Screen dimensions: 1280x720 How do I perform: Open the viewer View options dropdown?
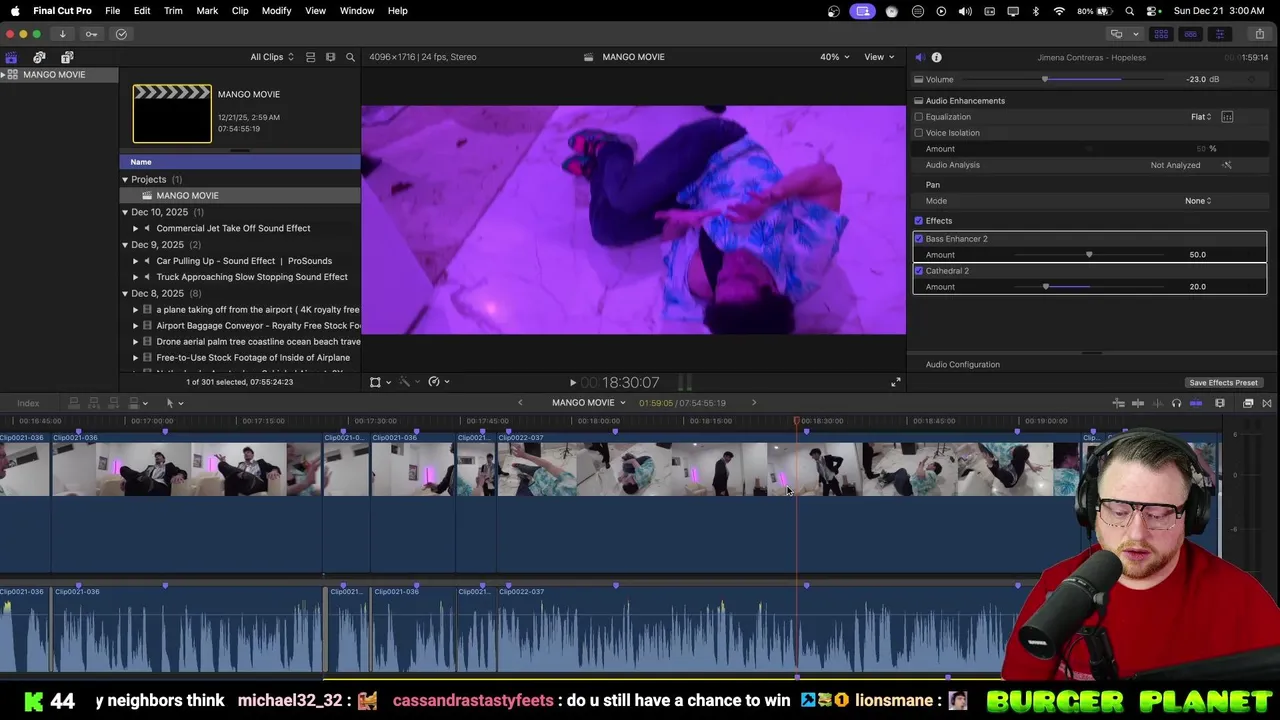click(879, 57)
